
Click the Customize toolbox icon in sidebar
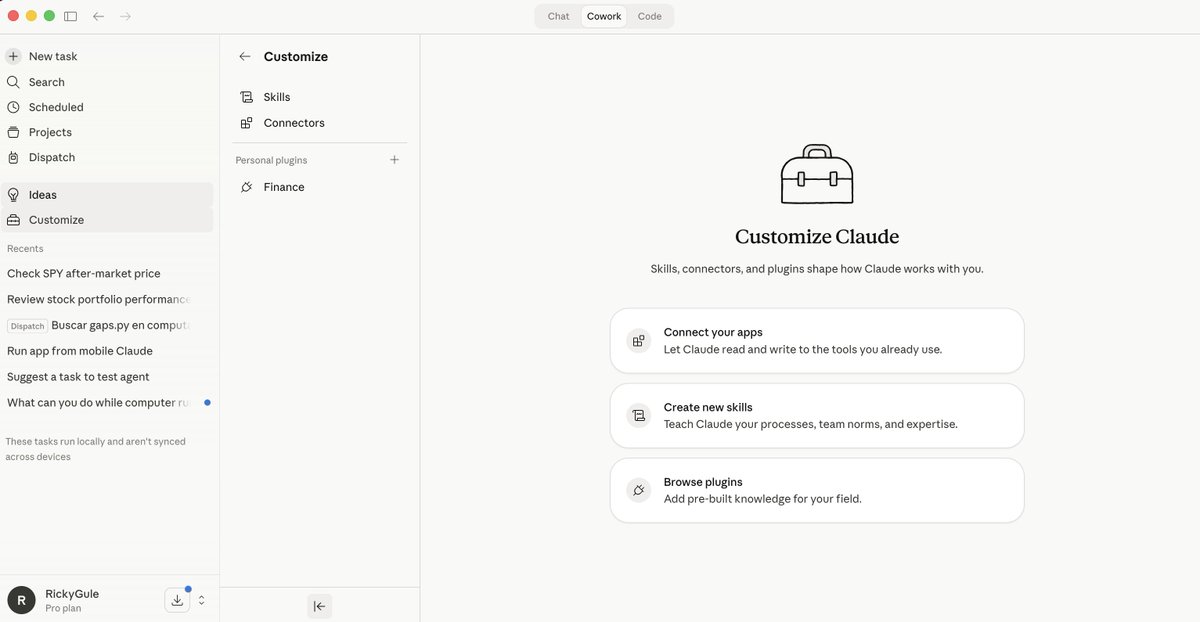click(x=13, y=220)
